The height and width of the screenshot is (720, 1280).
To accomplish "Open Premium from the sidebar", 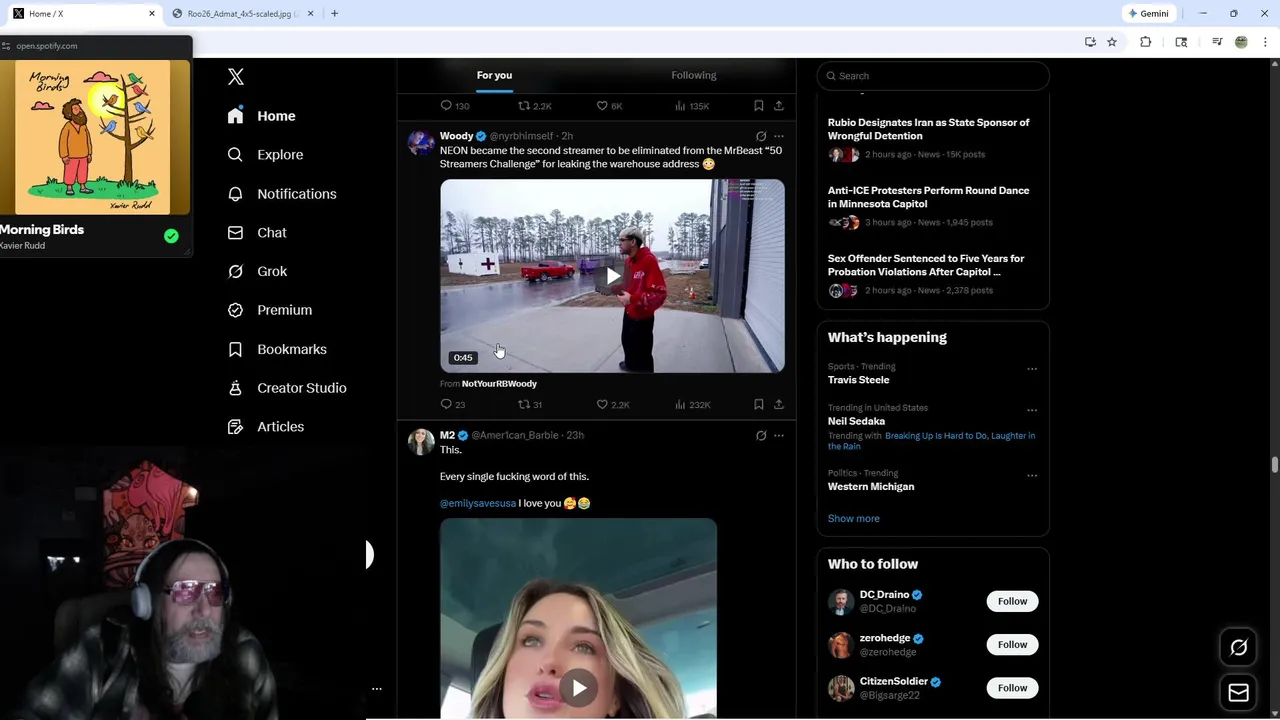I will 270,310.
